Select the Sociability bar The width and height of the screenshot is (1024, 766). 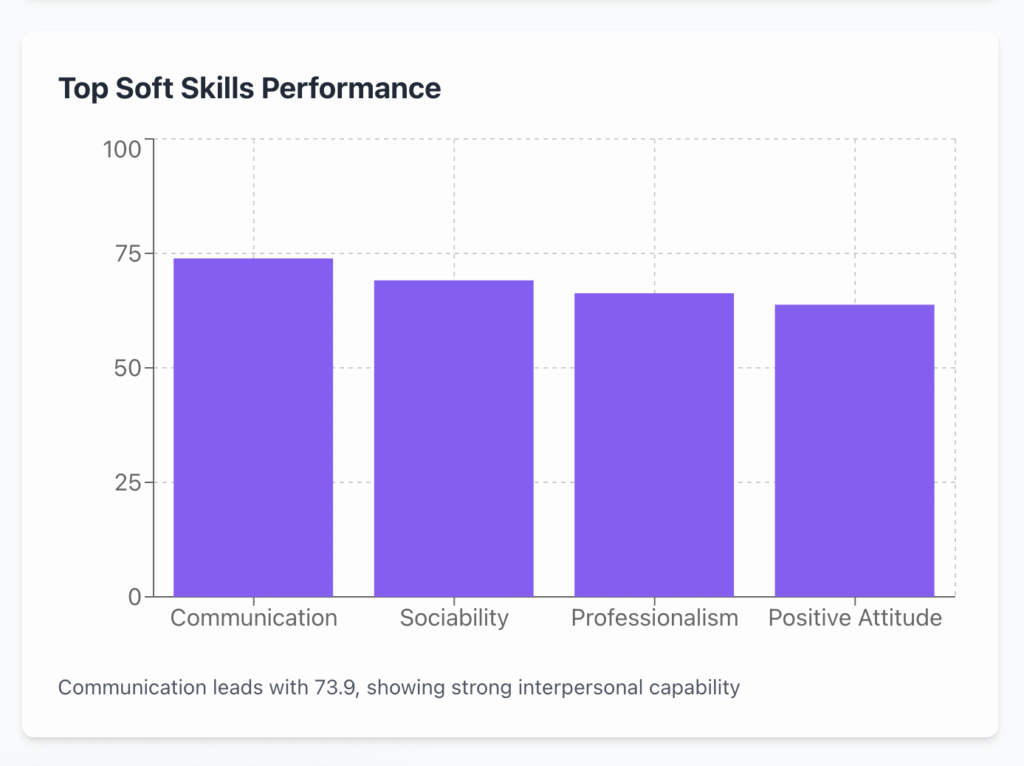tap(453, 438)
